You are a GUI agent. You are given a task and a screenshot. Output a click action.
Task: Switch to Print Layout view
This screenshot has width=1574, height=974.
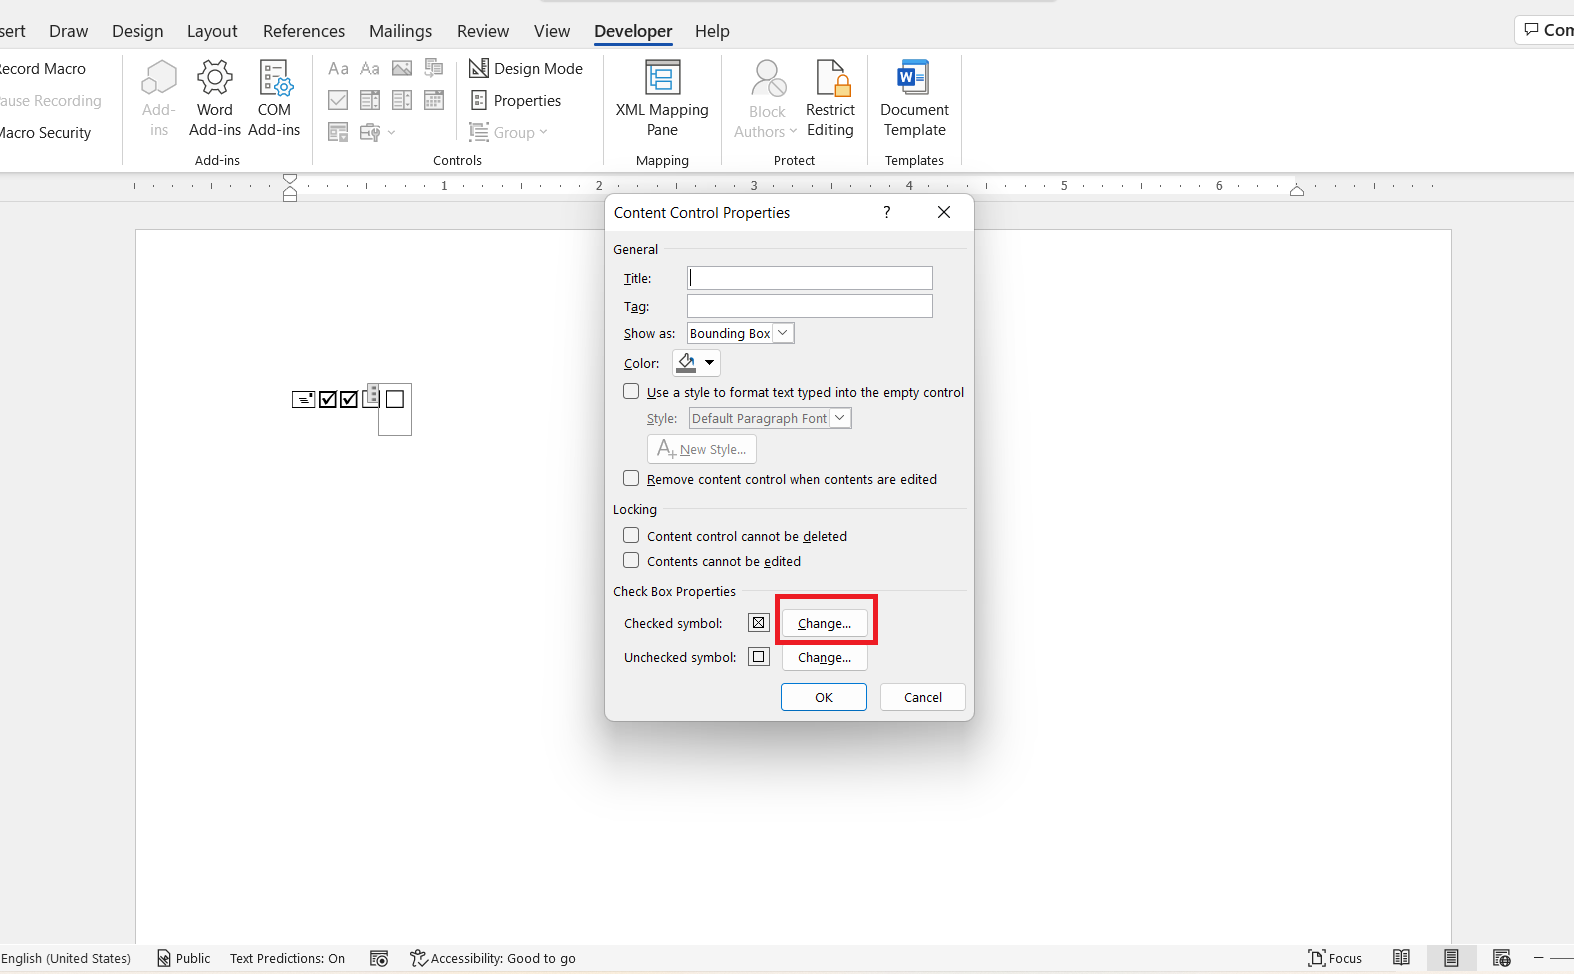point(1451,958)
